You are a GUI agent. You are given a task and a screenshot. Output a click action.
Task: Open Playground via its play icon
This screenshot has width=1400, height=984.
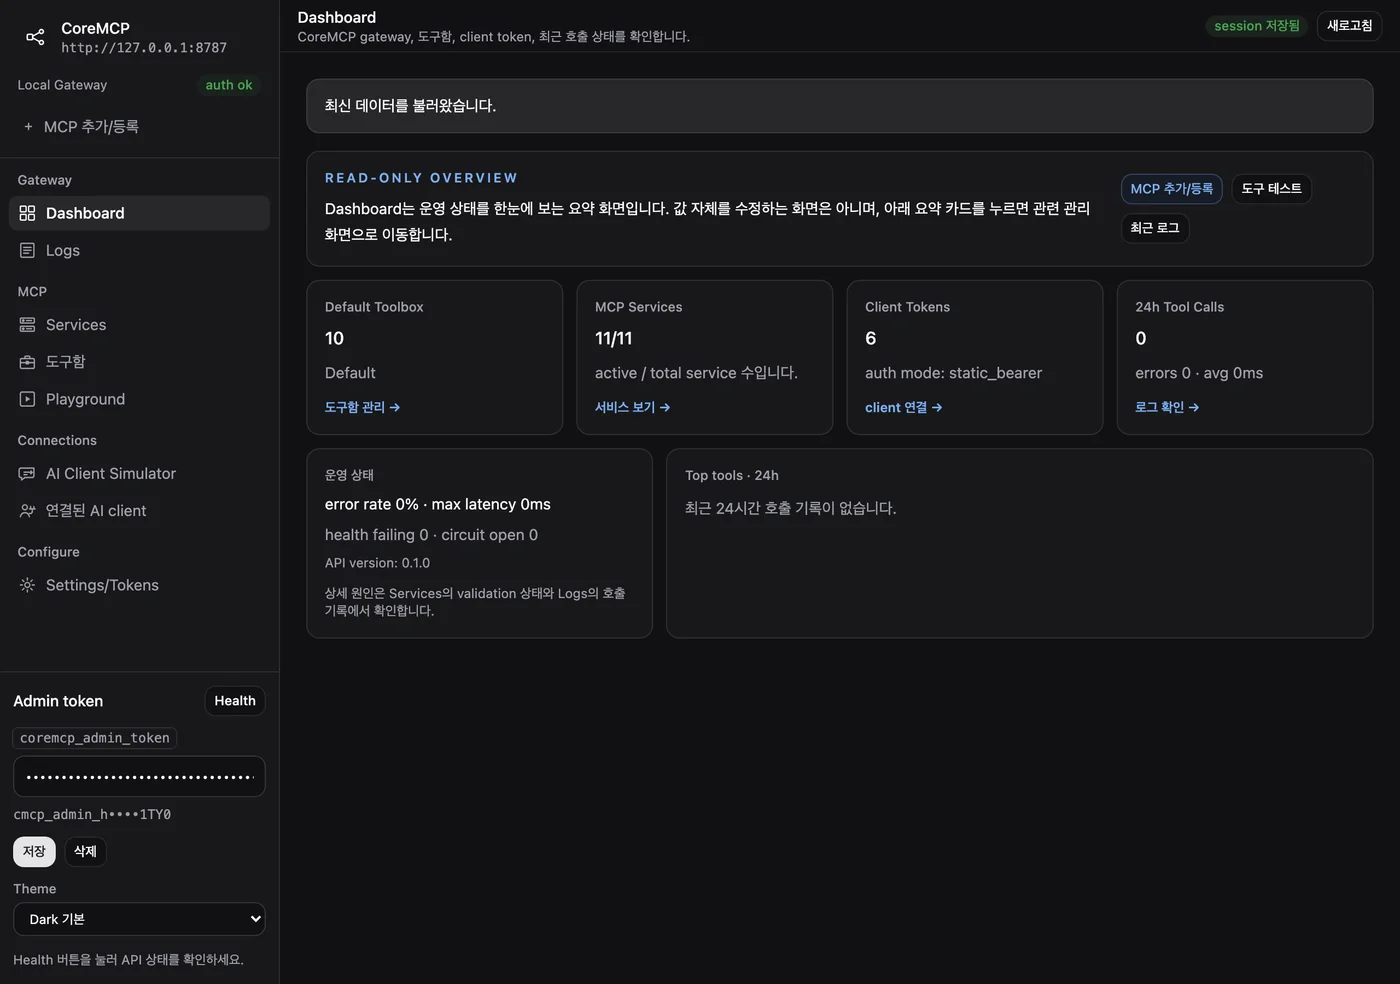(27, 399)
